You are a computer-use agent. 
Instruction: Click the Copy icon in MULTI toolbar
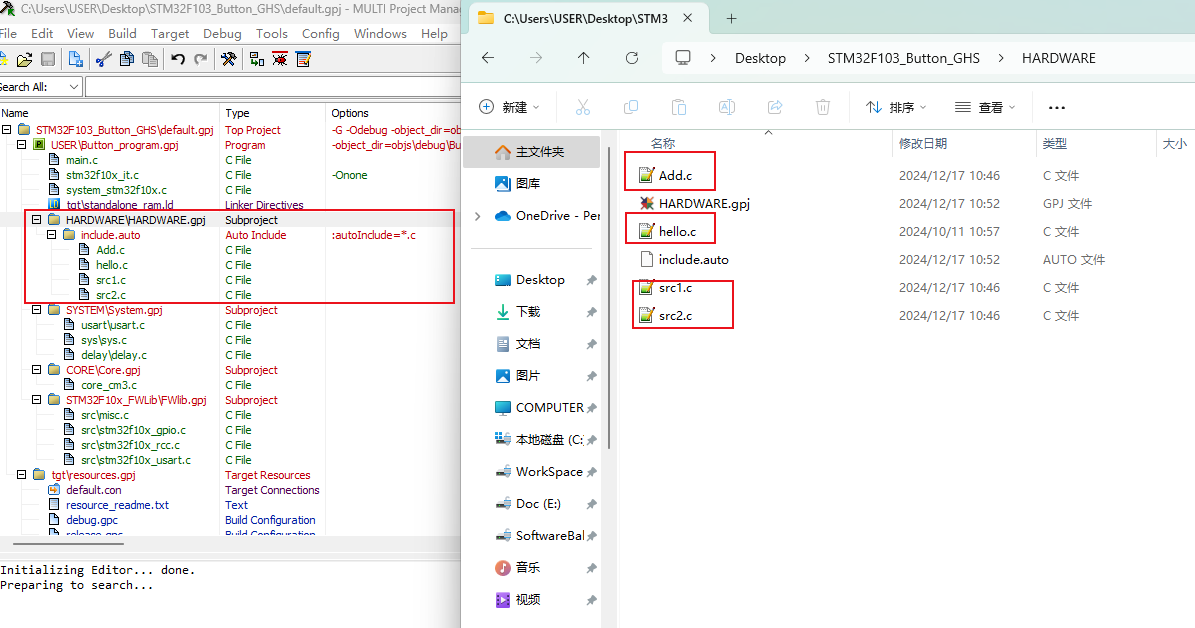pyautogui.click(x=126, y=60)
